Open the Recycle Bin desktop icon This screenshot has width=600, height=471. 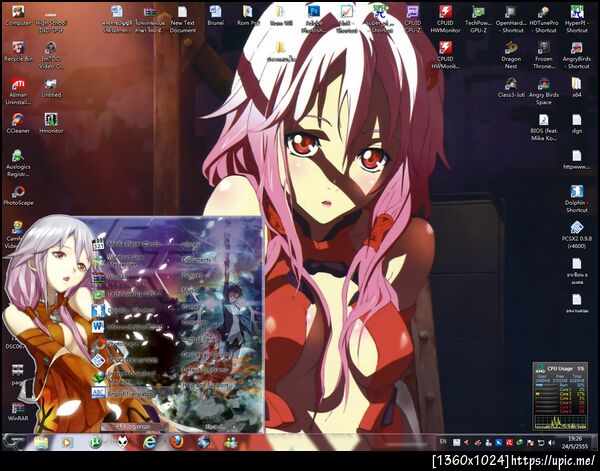[x=18, y=52]
